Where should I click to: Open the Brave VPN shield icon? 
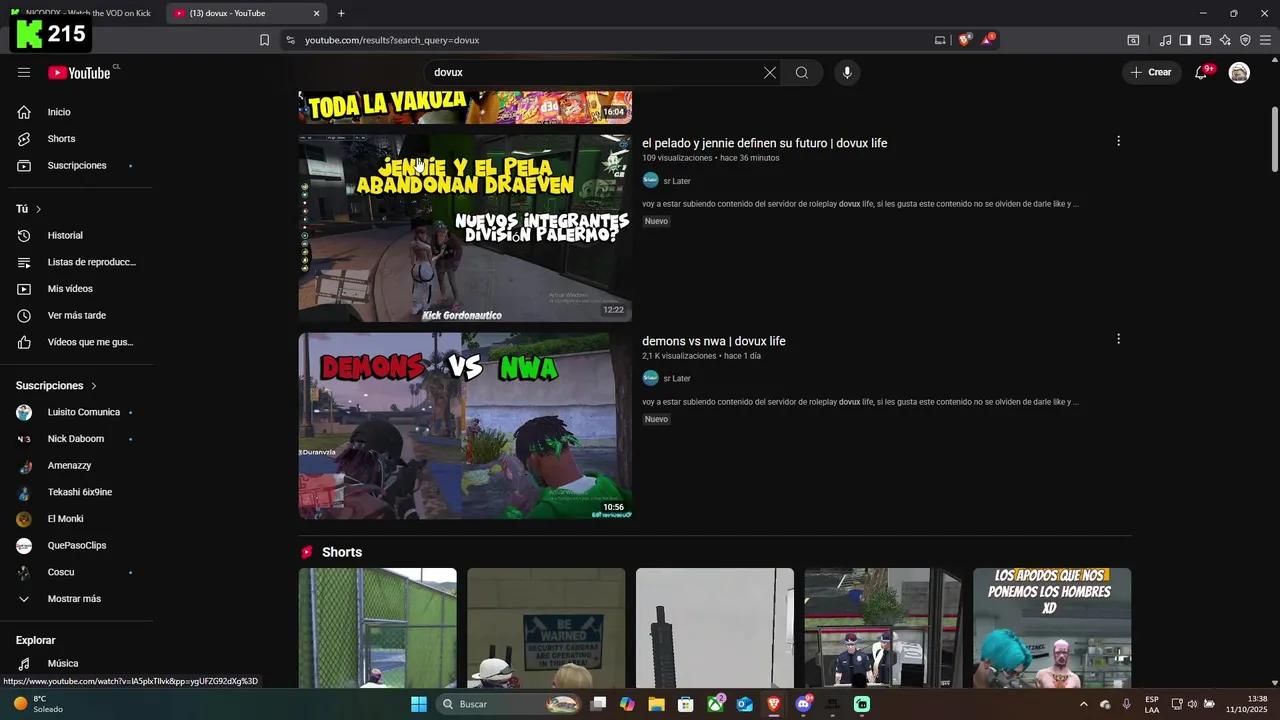click(1245, 40)
